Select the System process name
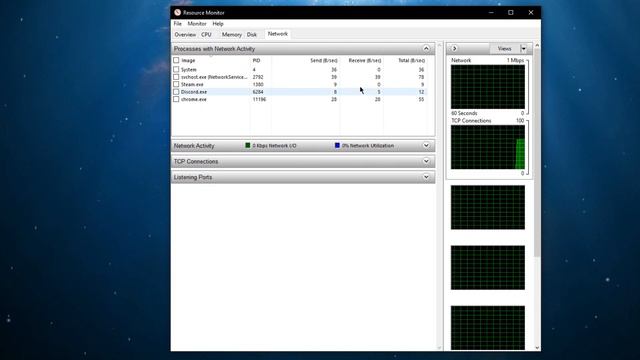 [189, 70]
